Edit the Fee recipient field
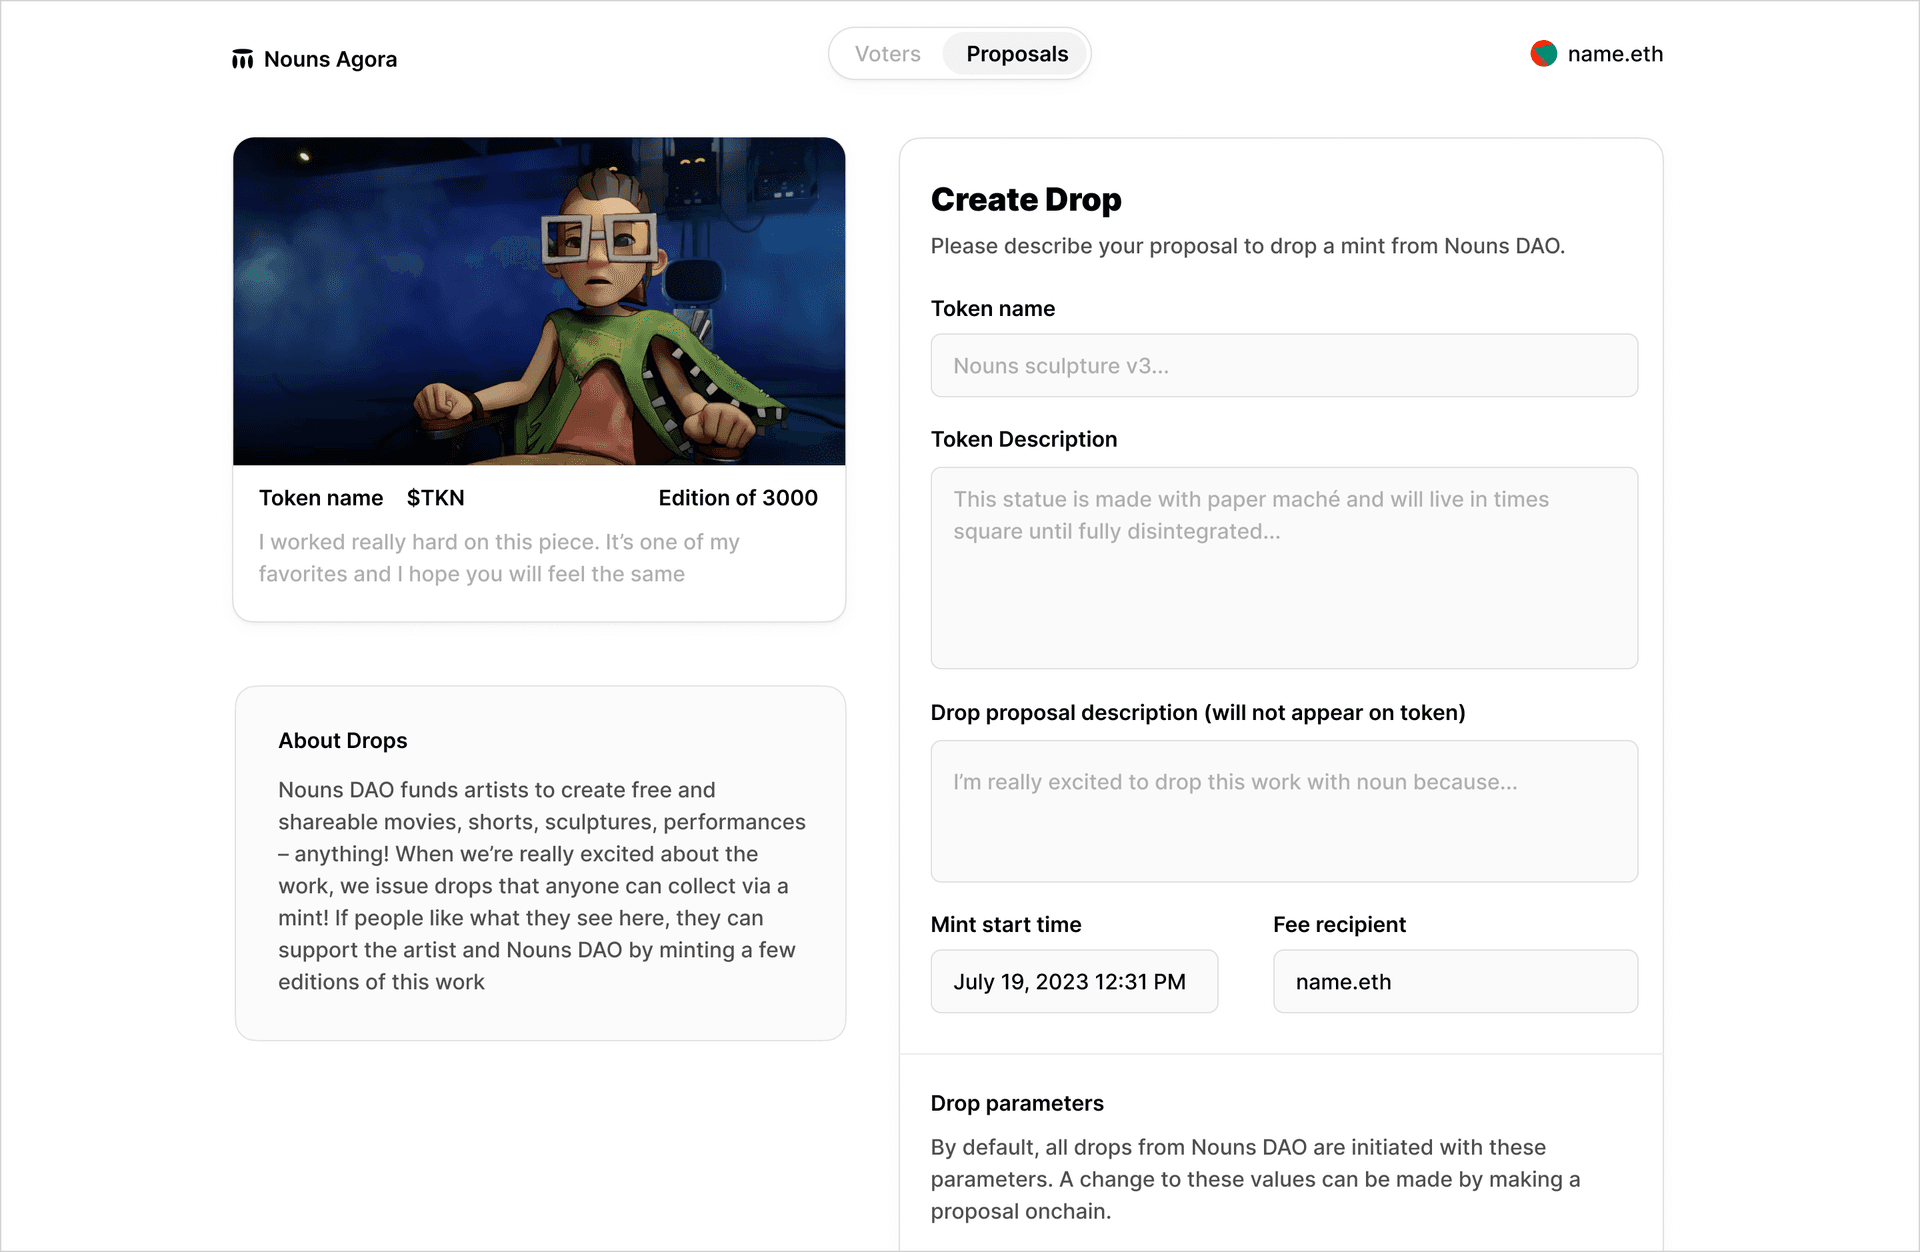Image resolution: width=1920 pixels, height=1252 pixels. pyautogui.click(x=1454, y=982)
